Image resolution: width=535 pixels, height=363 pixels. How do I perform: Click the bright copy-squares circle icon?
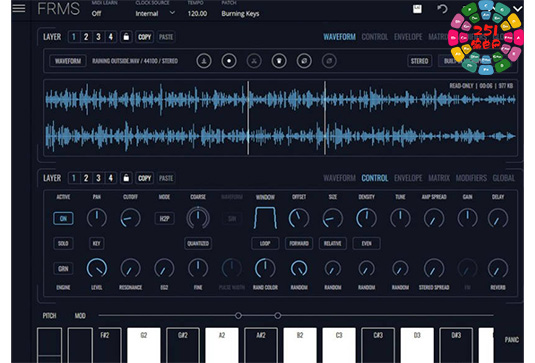pyautogui.click(x=304, y=61)
